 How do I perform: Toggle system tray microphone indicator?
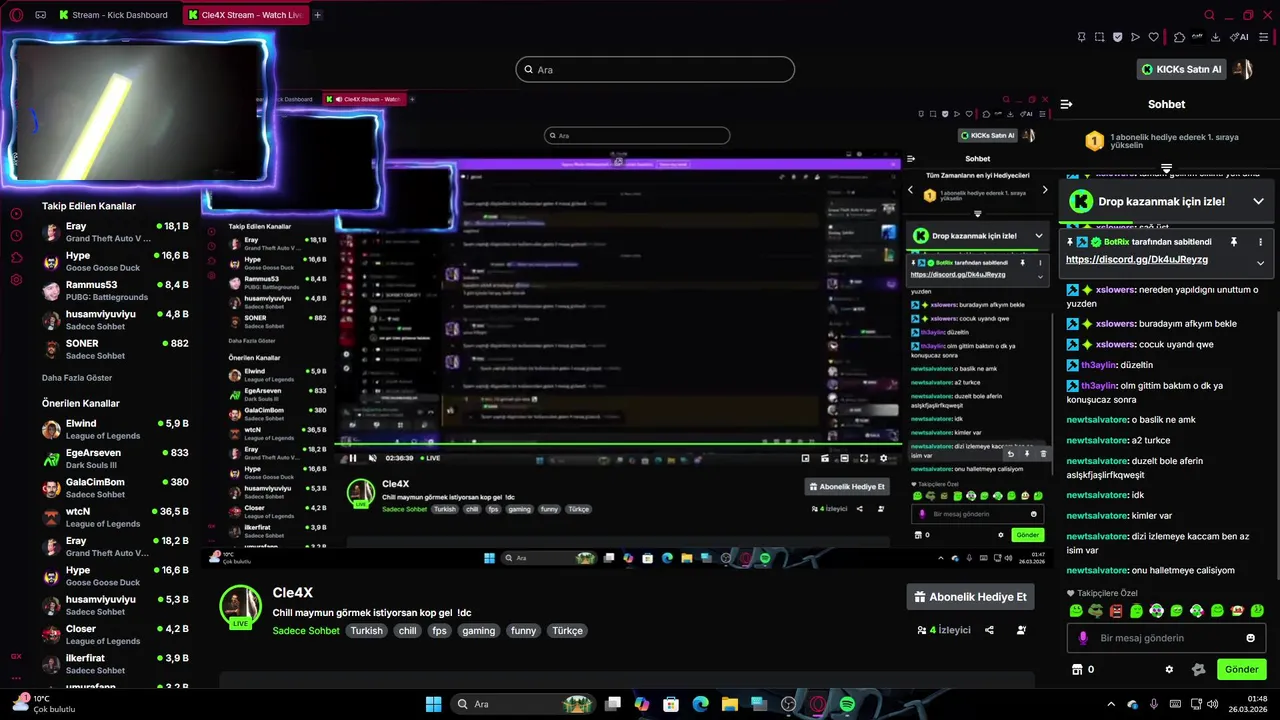pos(1154,704)
